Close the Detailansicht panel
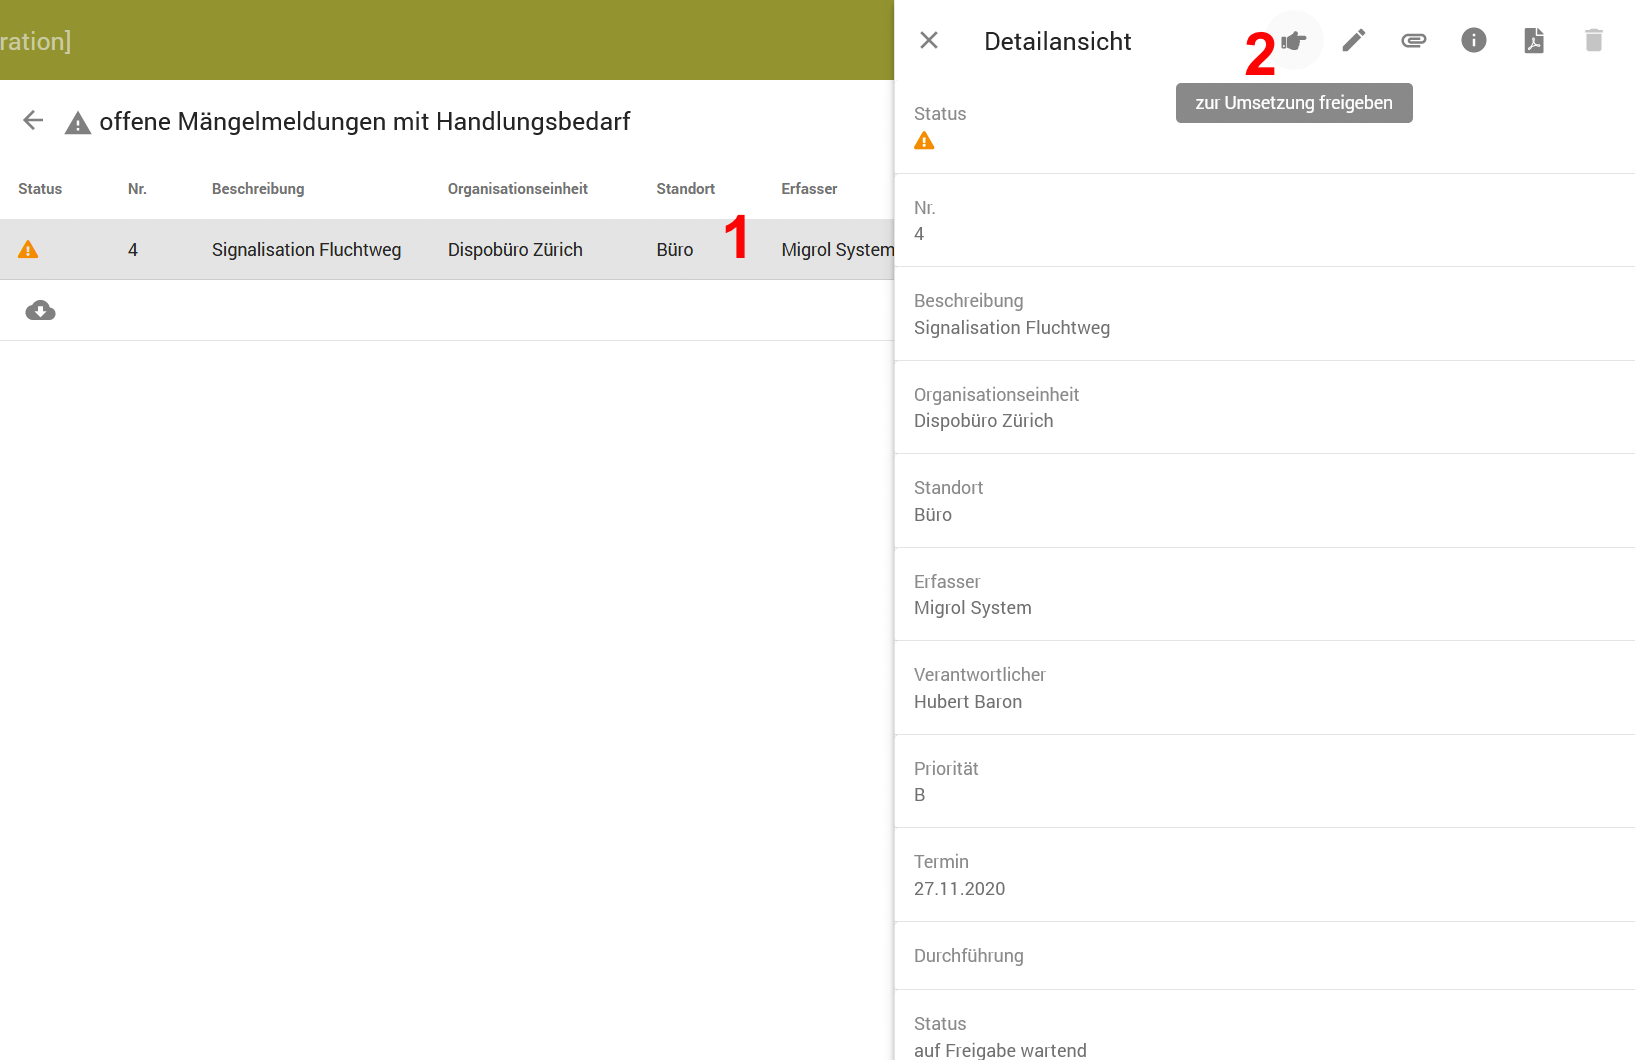 click(x=929, y=40)
